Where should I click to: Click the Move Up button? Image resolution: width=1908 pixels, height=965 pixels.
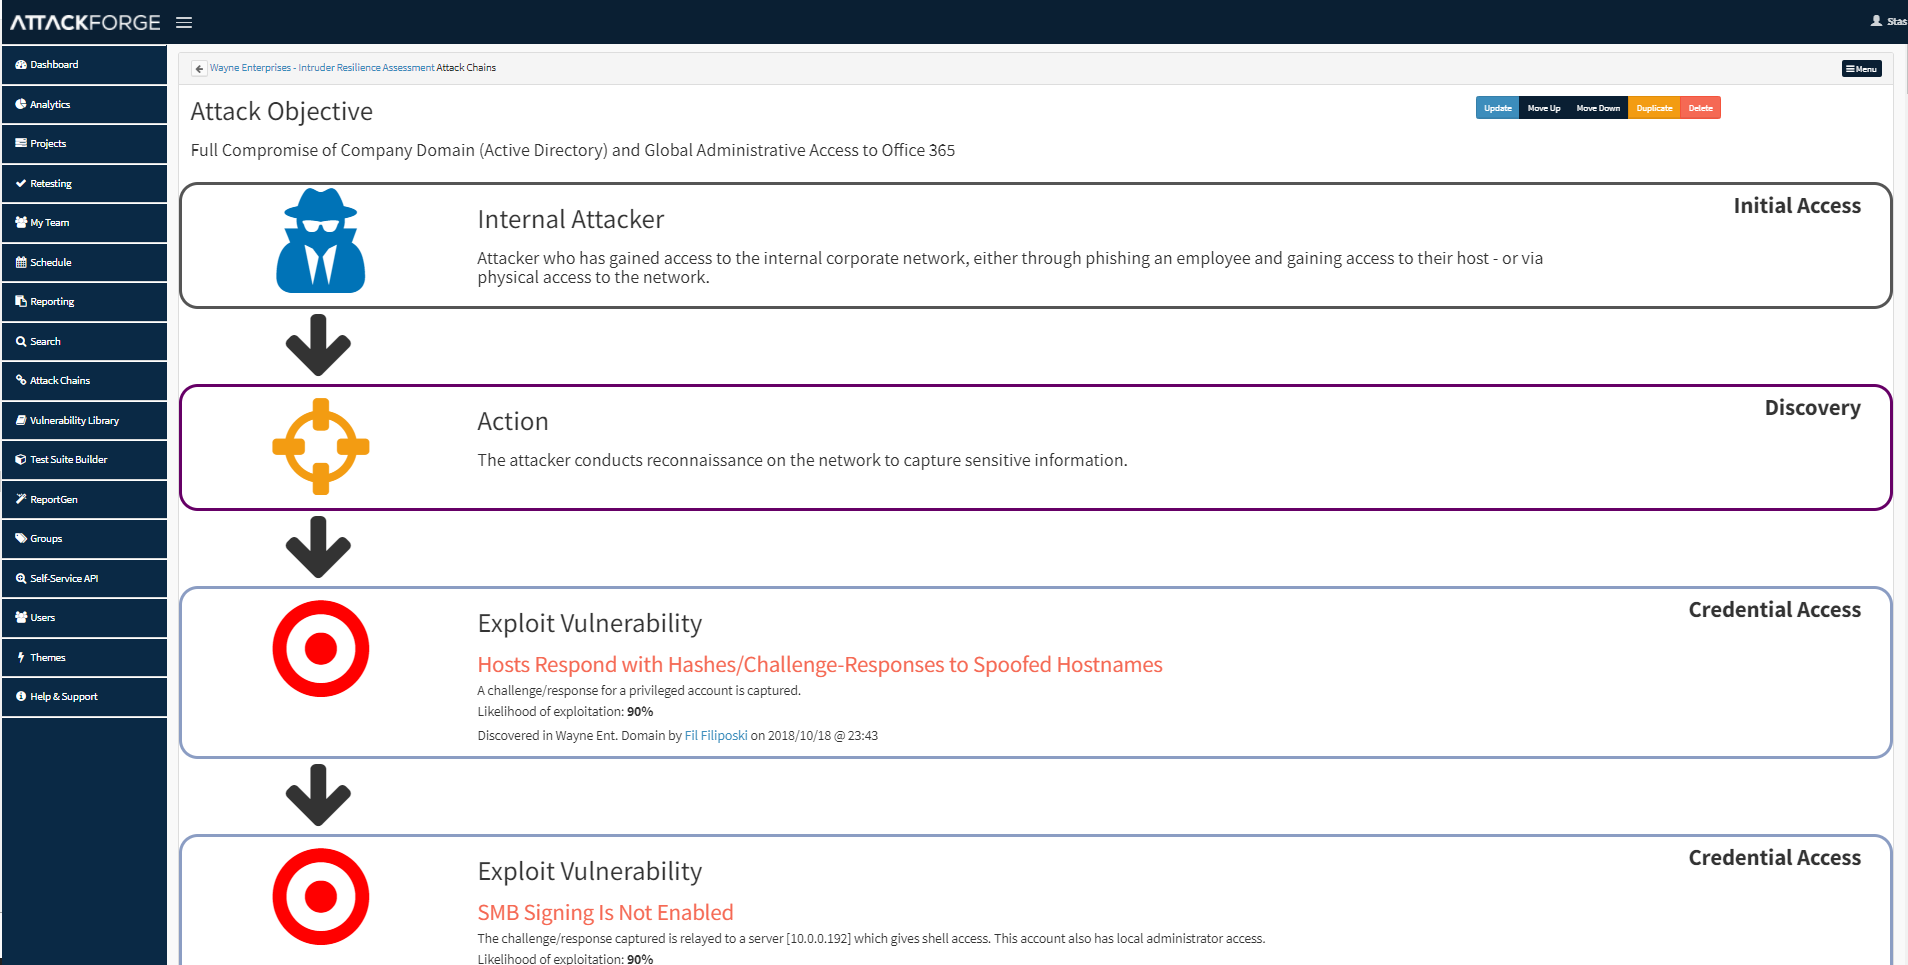pyautogui.click(x=1543, y=108)
